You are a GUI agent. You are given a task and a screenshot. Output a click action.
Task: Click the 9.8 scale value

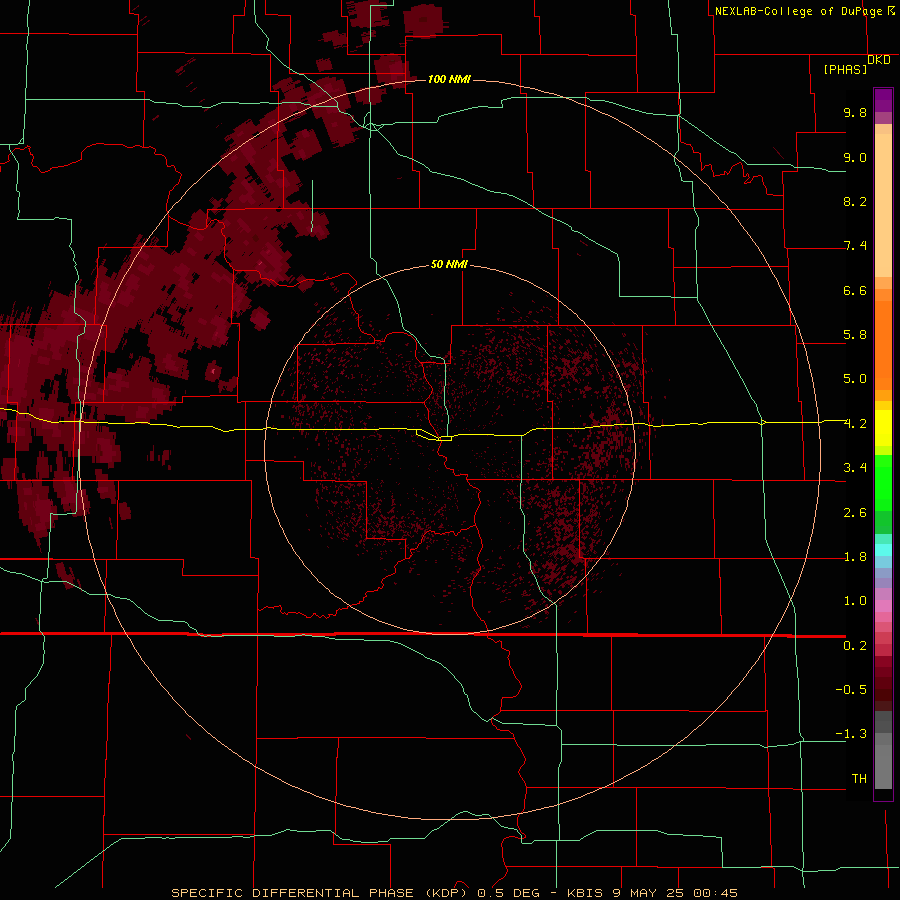pyautogui.click(x=855, y=112)
